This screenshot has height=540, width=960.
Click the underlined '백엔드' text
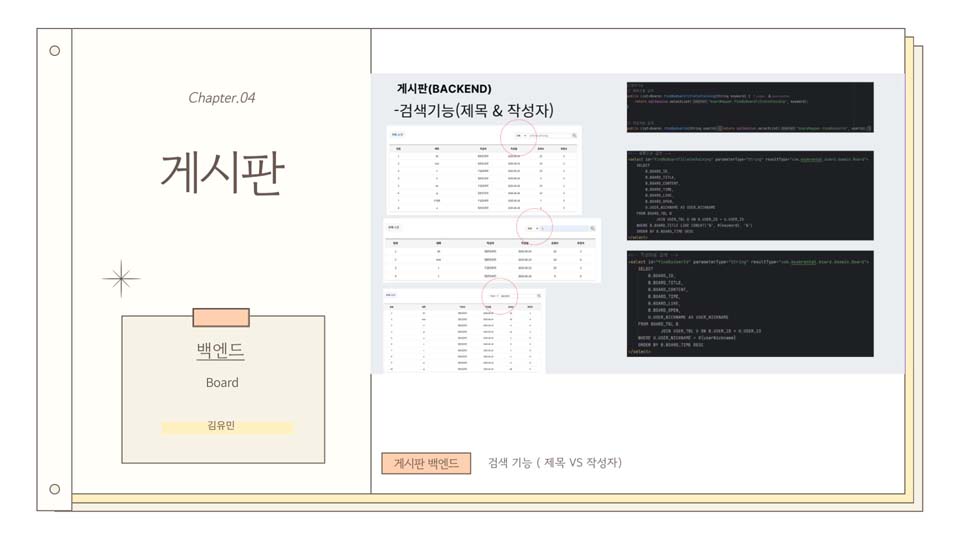tap(220, 351)
